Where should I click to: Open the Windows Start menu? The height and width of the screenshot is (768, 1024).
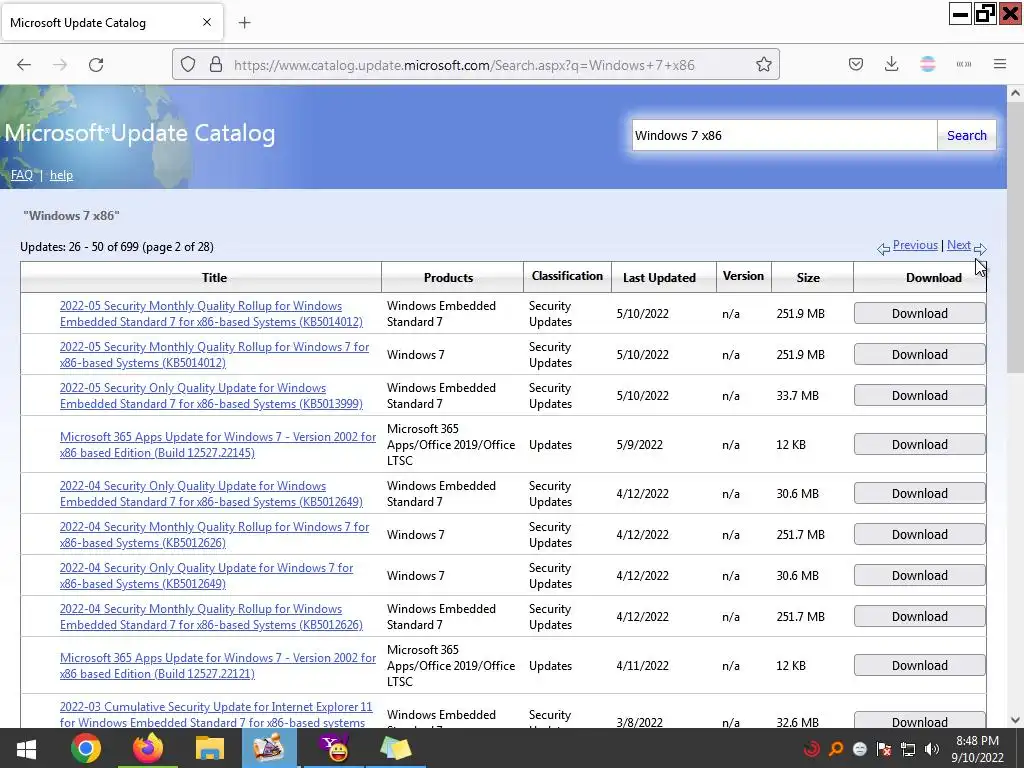coord(26,748)
